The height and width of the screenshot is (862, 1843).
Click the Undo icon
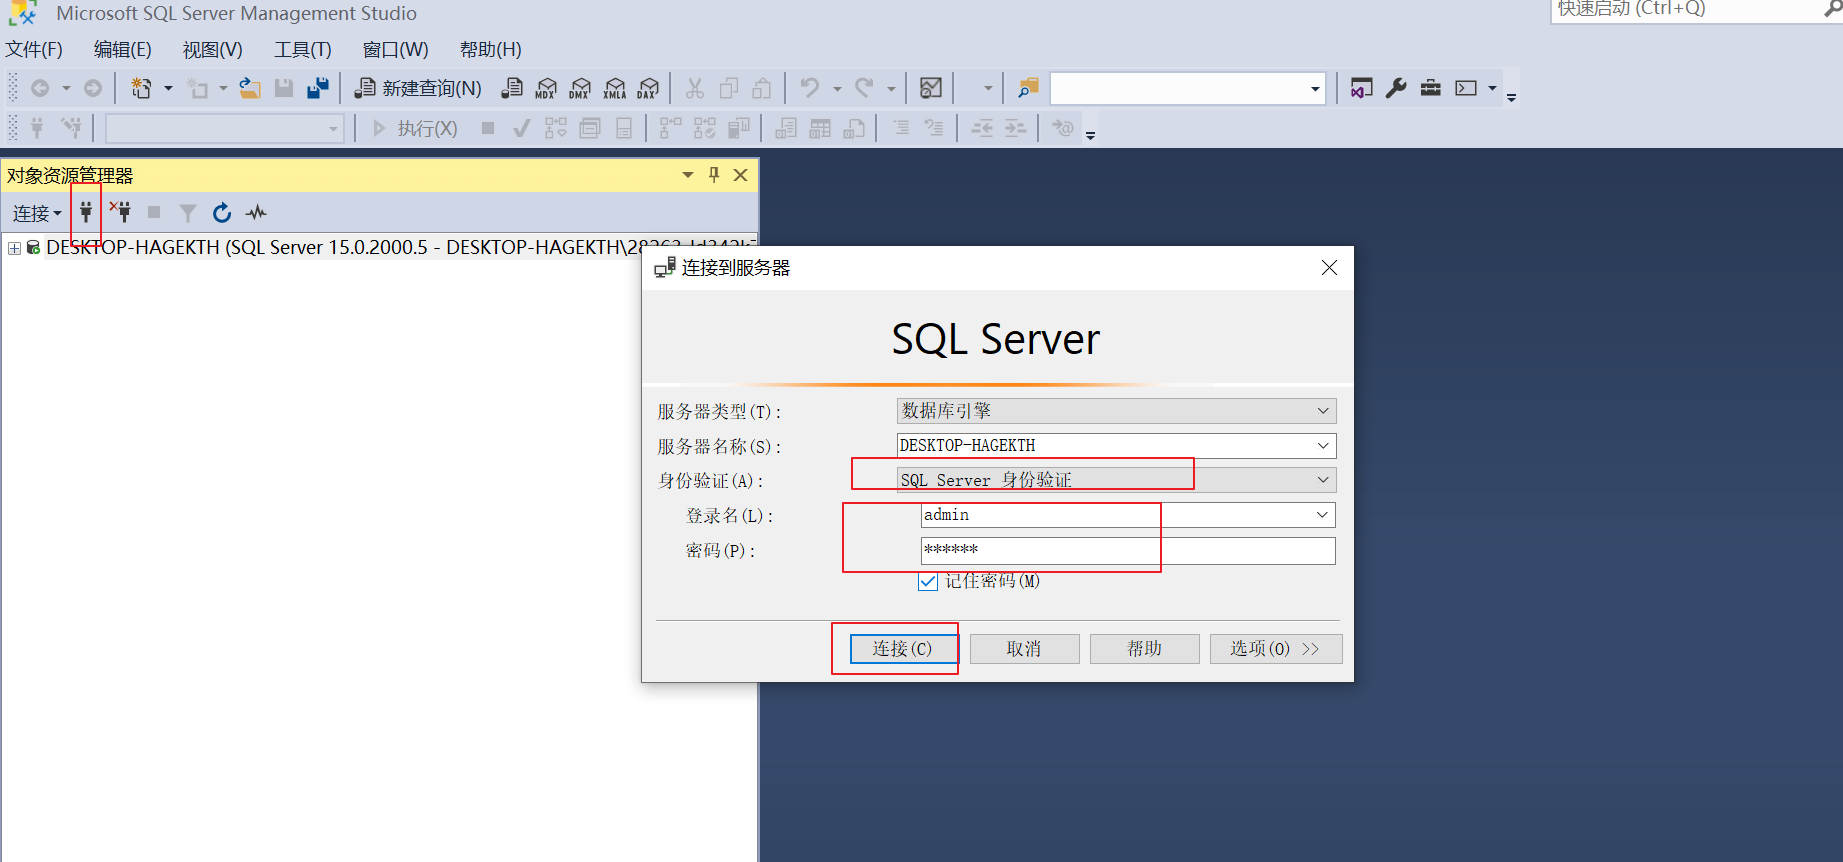pos(810,89)
